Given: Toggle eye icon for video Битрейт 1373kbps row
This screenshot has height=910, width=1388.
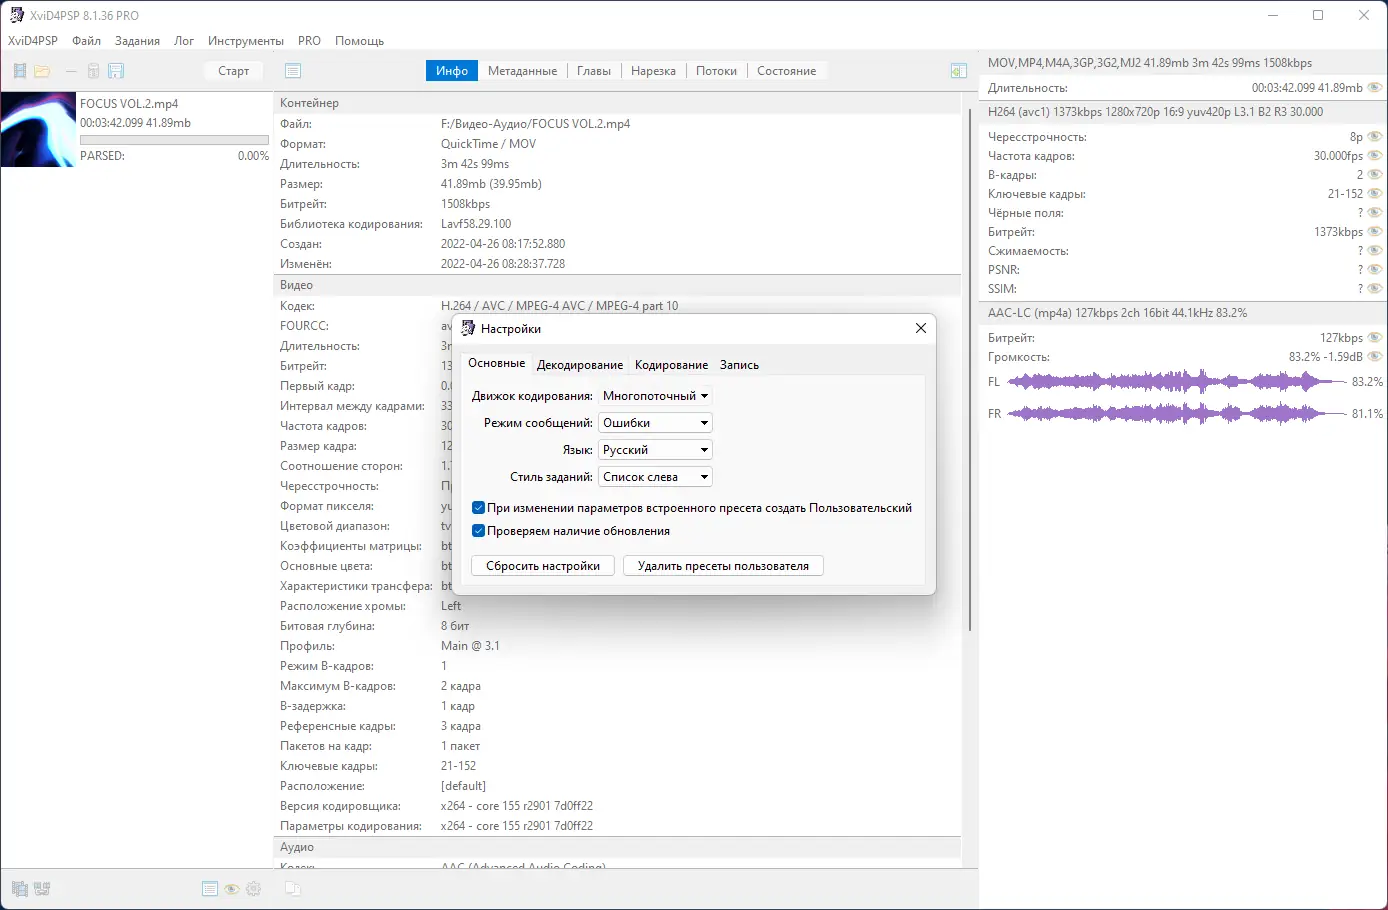Looking at the screenshot, I should (1375, 232).
